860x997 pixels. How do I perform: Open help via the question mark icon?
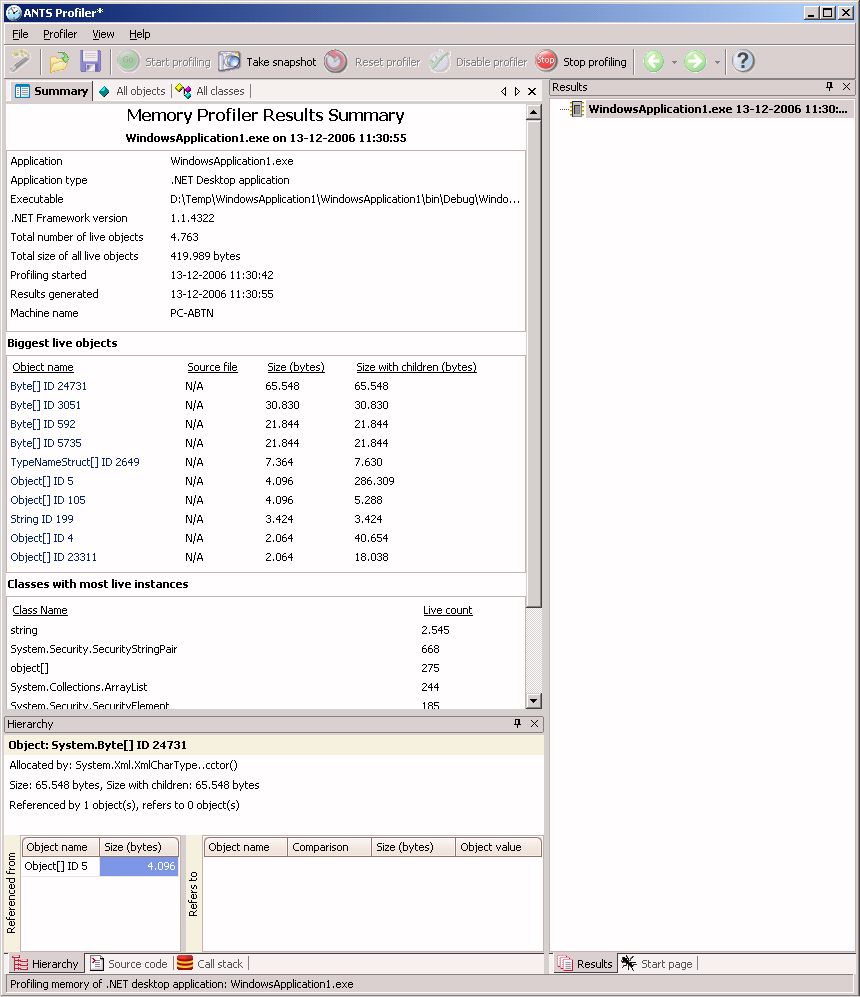coord(743,62)
